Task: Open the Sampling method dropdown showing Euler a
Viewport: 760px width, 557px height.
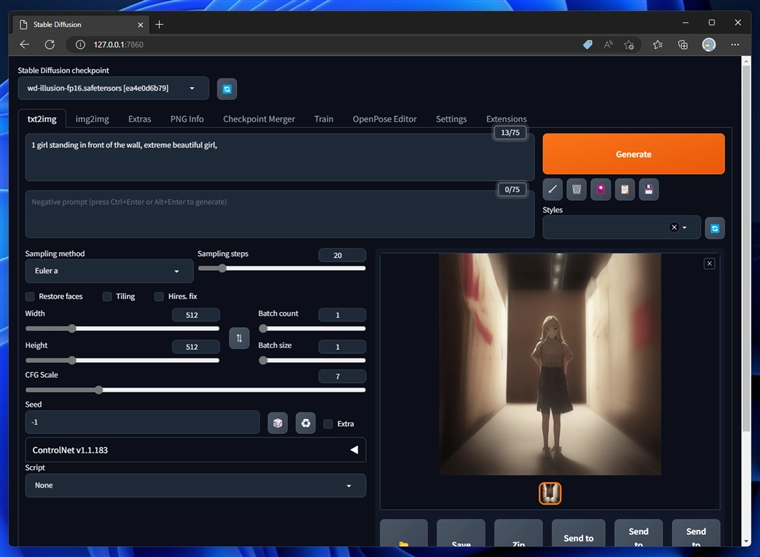Action: pos(109,271)
